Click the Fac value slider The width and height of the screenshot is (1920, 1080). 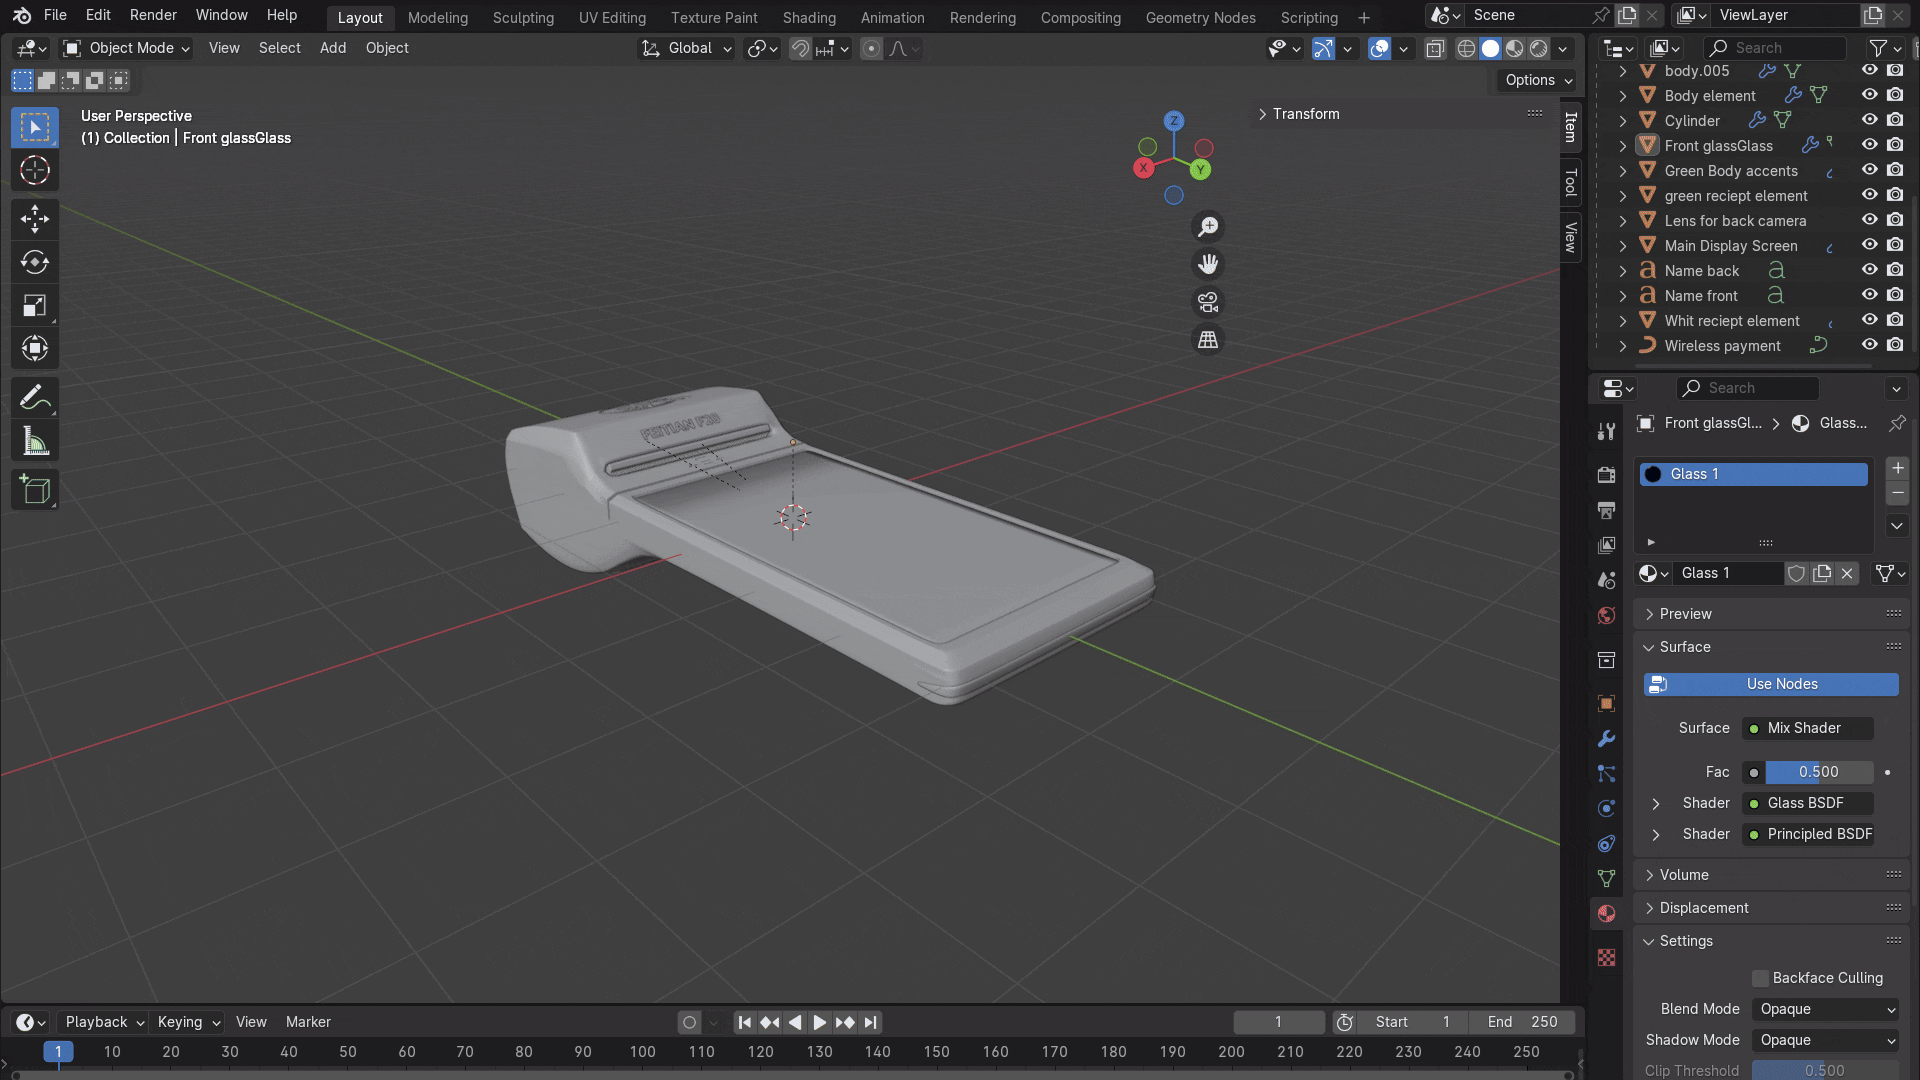pos(1818,772)
